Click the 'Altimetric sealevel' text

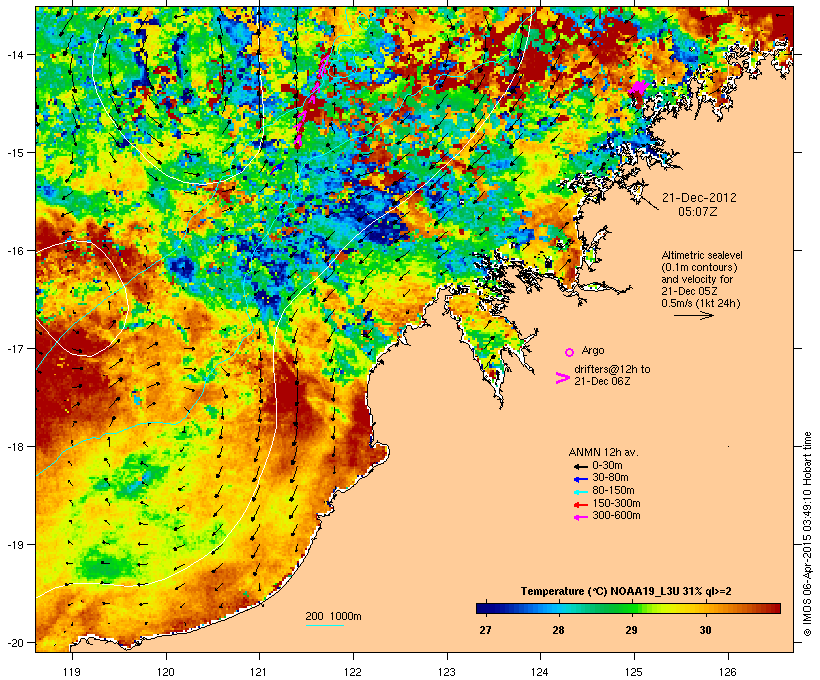(702, 255)
